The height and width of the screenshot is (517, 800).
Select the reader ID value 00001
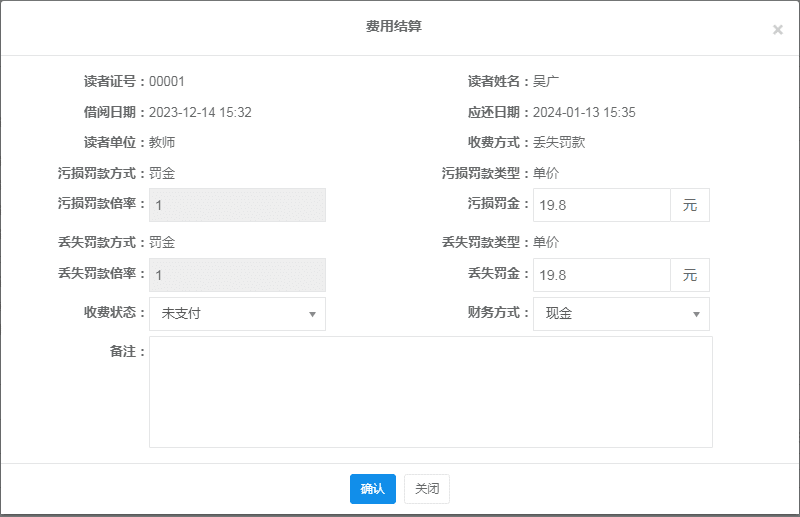click(x=167, y=82)
